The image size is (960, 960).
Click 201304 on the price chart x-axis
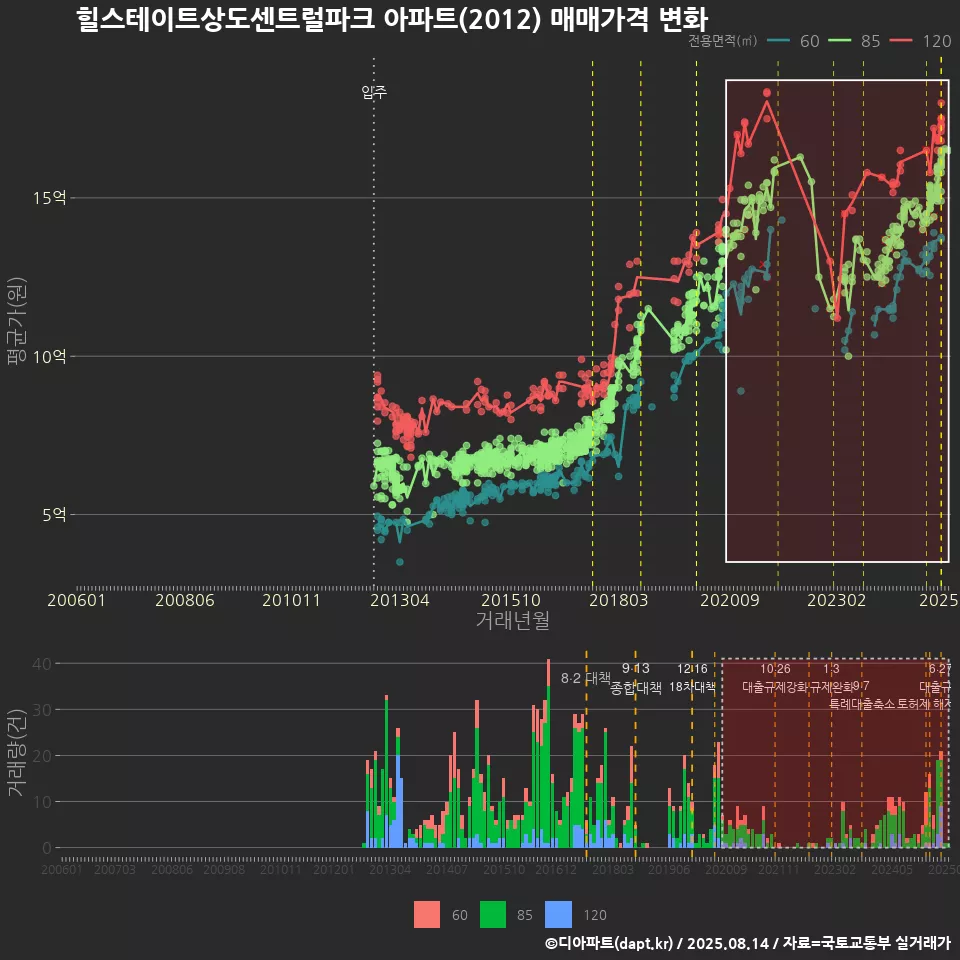(400, 600)
